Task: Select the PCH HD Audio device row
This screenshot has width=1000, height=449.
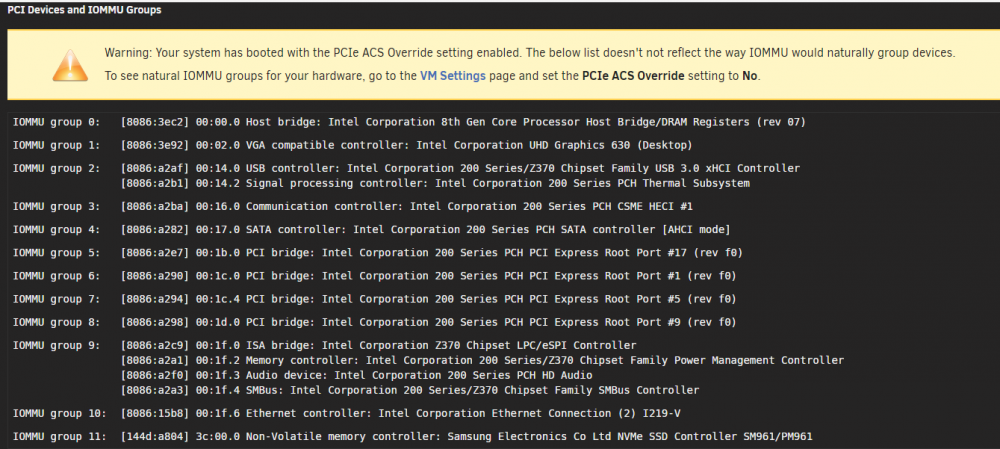Action: click(x=357, y=375)
